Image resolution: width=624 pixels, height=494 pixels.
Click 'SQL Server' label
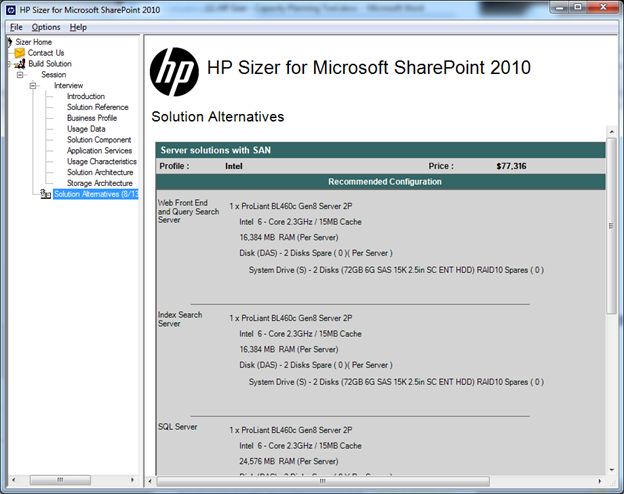177,427
